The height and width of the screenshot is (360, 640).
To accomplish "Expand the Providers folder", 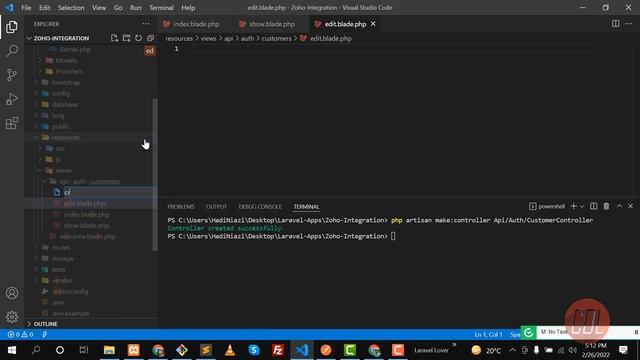I will [69, 71].
